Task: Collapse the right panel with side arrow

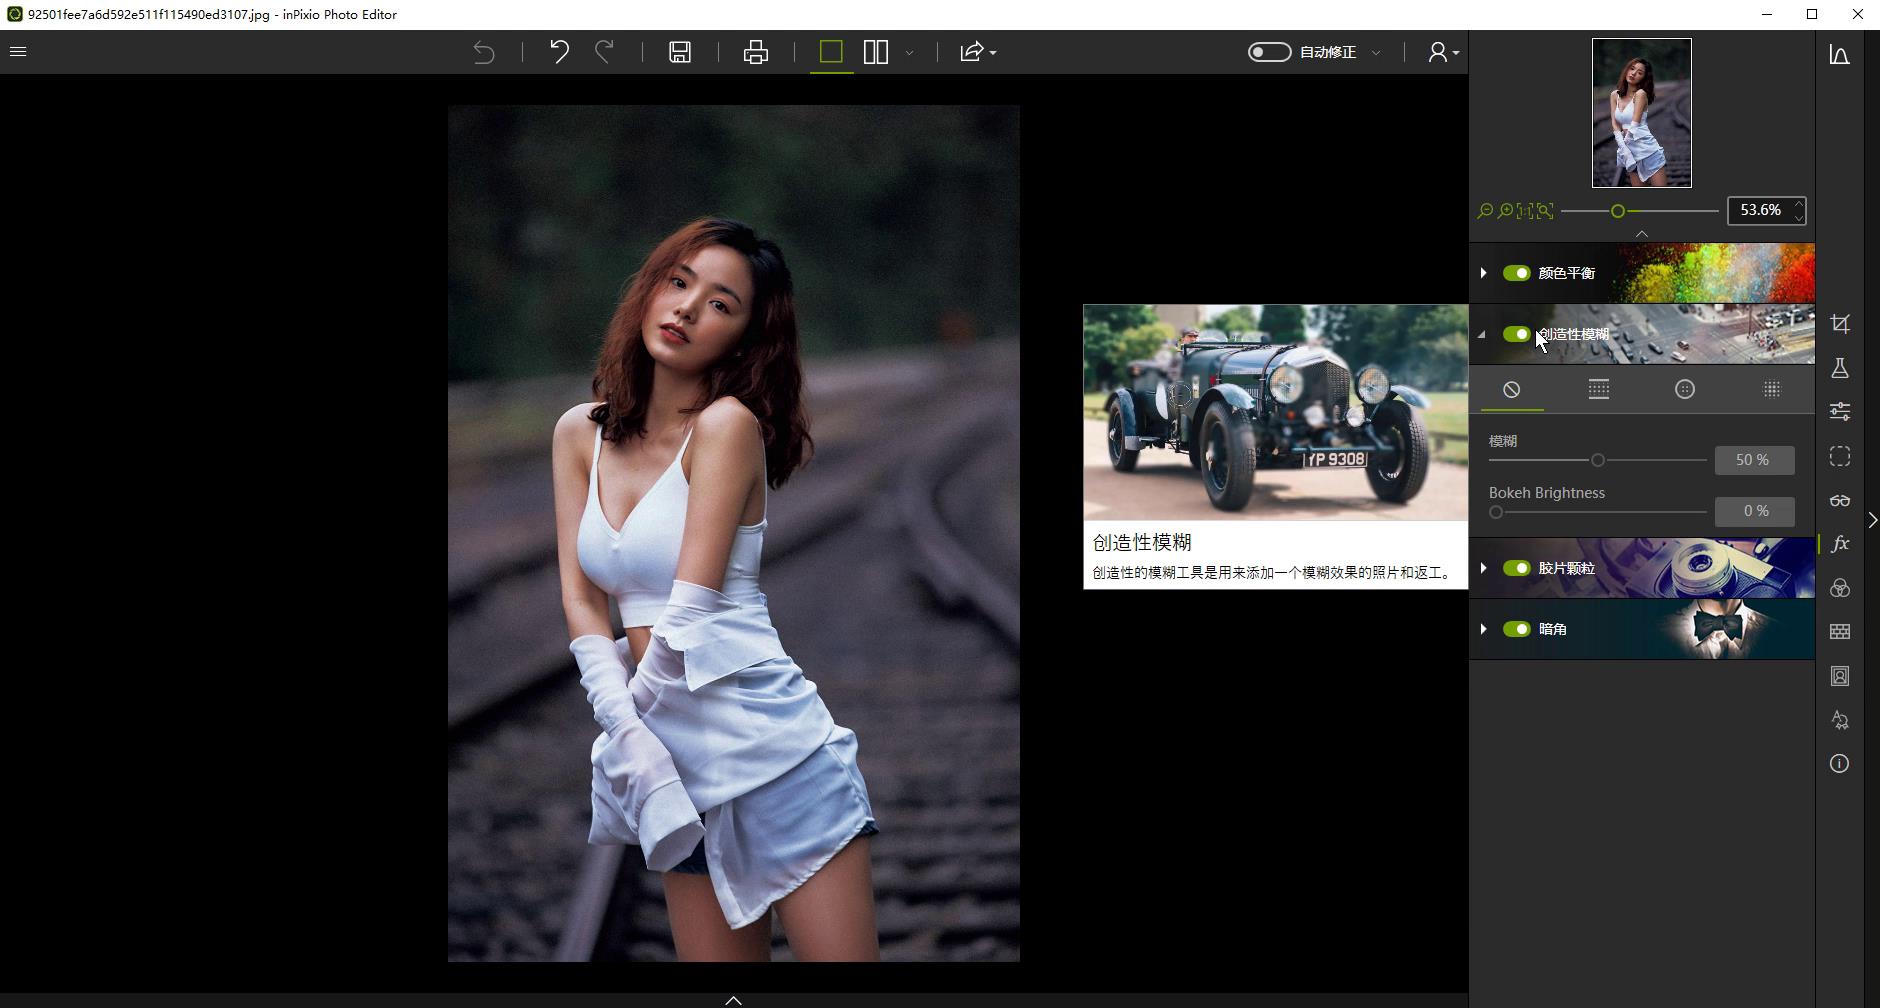Action: [x=1872, y=520]
